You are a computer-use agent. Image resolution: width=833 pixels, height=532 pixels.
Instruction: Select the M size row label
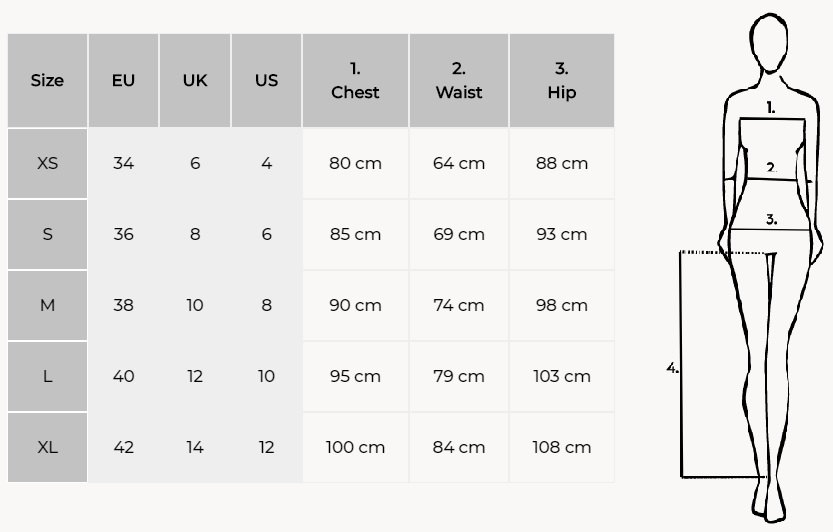(47, 305)
